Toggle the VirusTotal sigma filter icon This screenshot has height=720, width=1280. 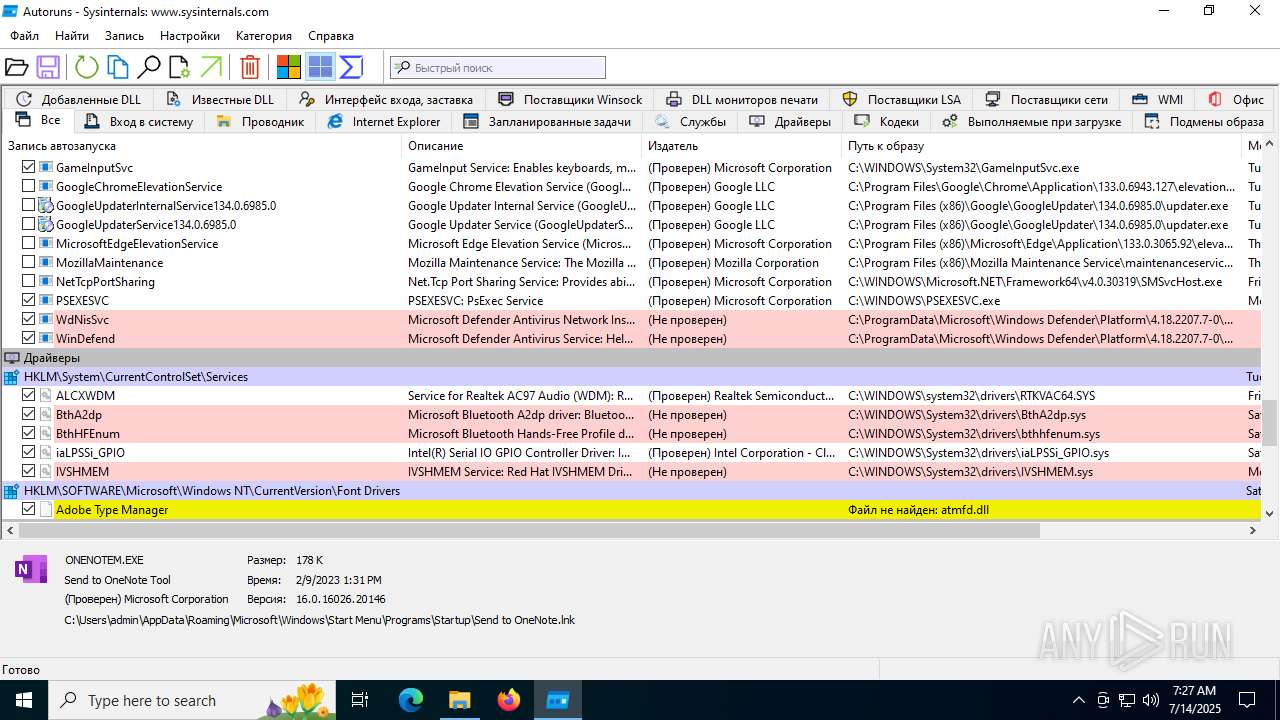(x=351, y=67)
